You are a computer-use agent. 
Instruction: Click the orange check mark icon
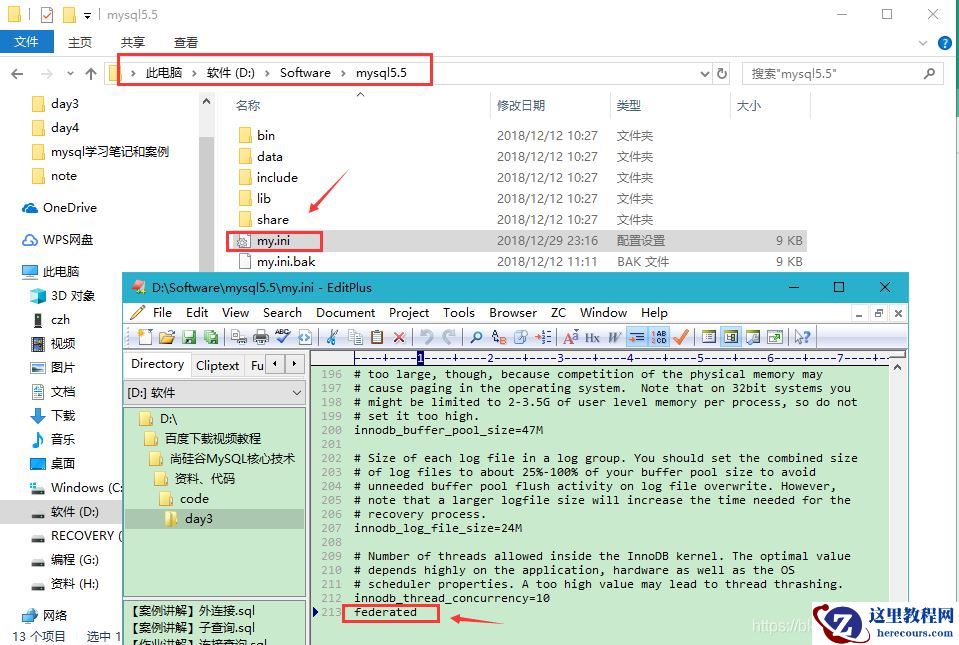[679, 337]
